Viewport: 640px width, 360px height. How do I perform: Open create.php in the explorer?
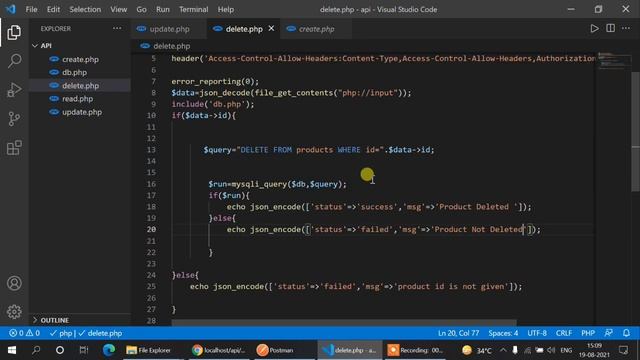pyautogui.click(x=80, y=59)
